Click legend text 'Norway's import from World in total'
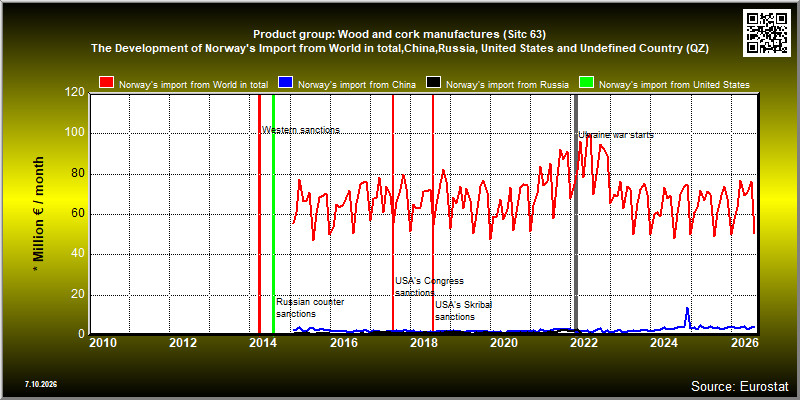The width and height of the screenshot is (800, 400). (193, 85)
